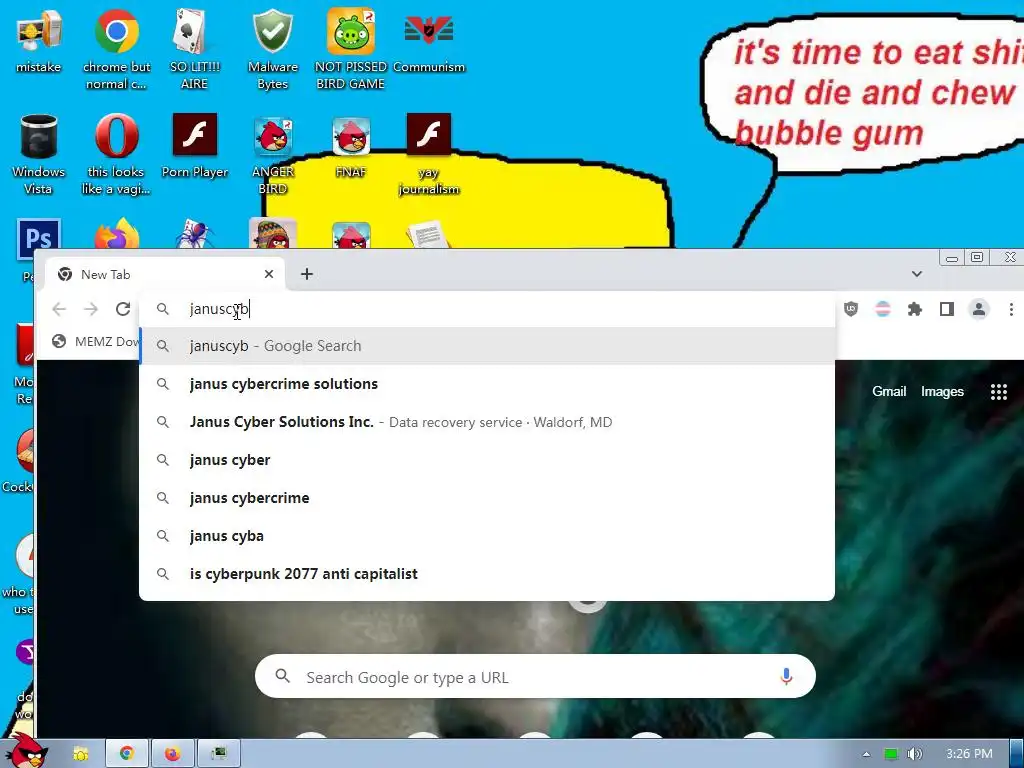1024x768 pixels.
Task: Click the Angry Bird Start button
Action: (27, 751)
